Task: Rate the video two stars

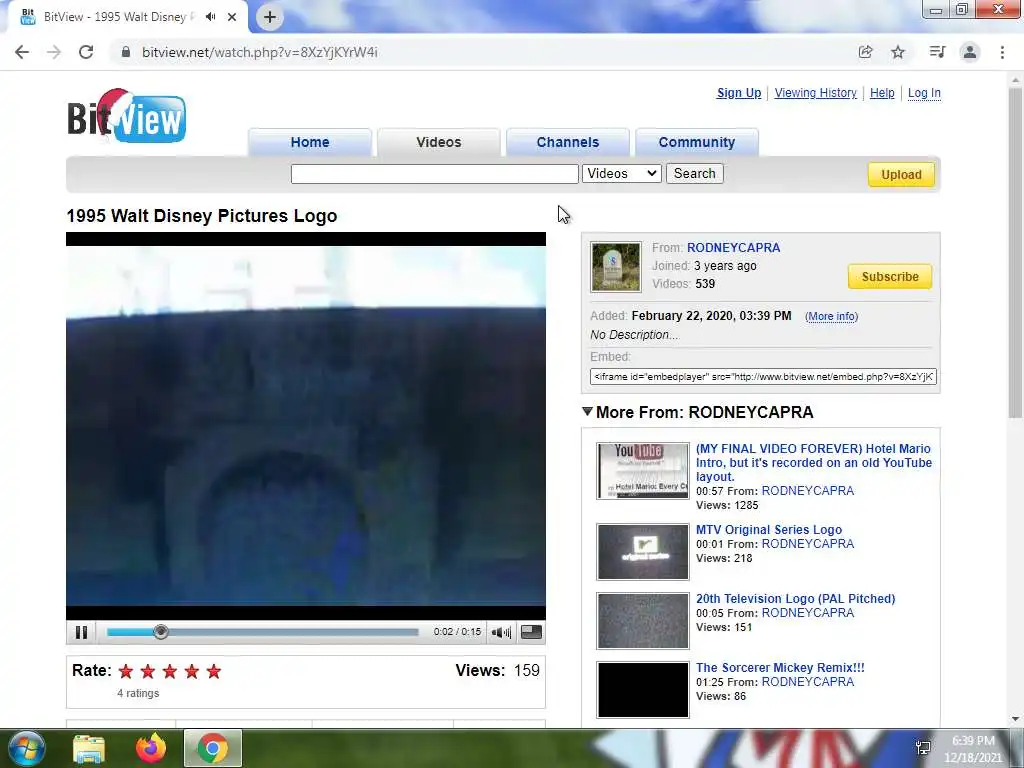Action: click(x=148, y=671)
